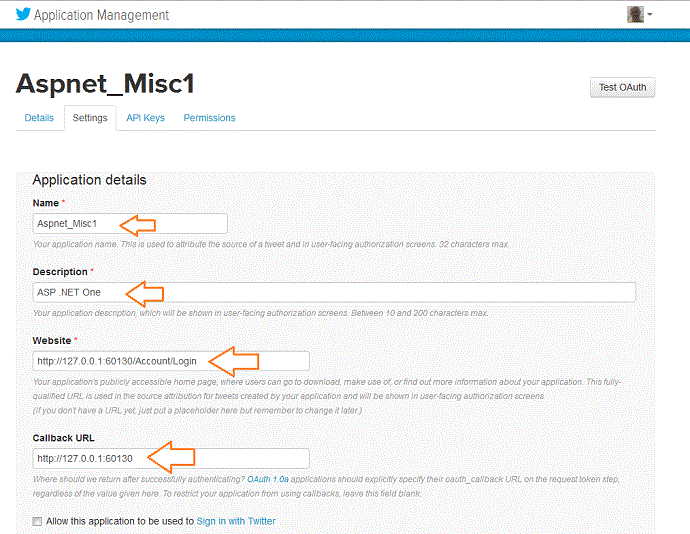Follow the OAuth 1.0a link
This screenshot has height=534, width=690.
coord(268,479)
